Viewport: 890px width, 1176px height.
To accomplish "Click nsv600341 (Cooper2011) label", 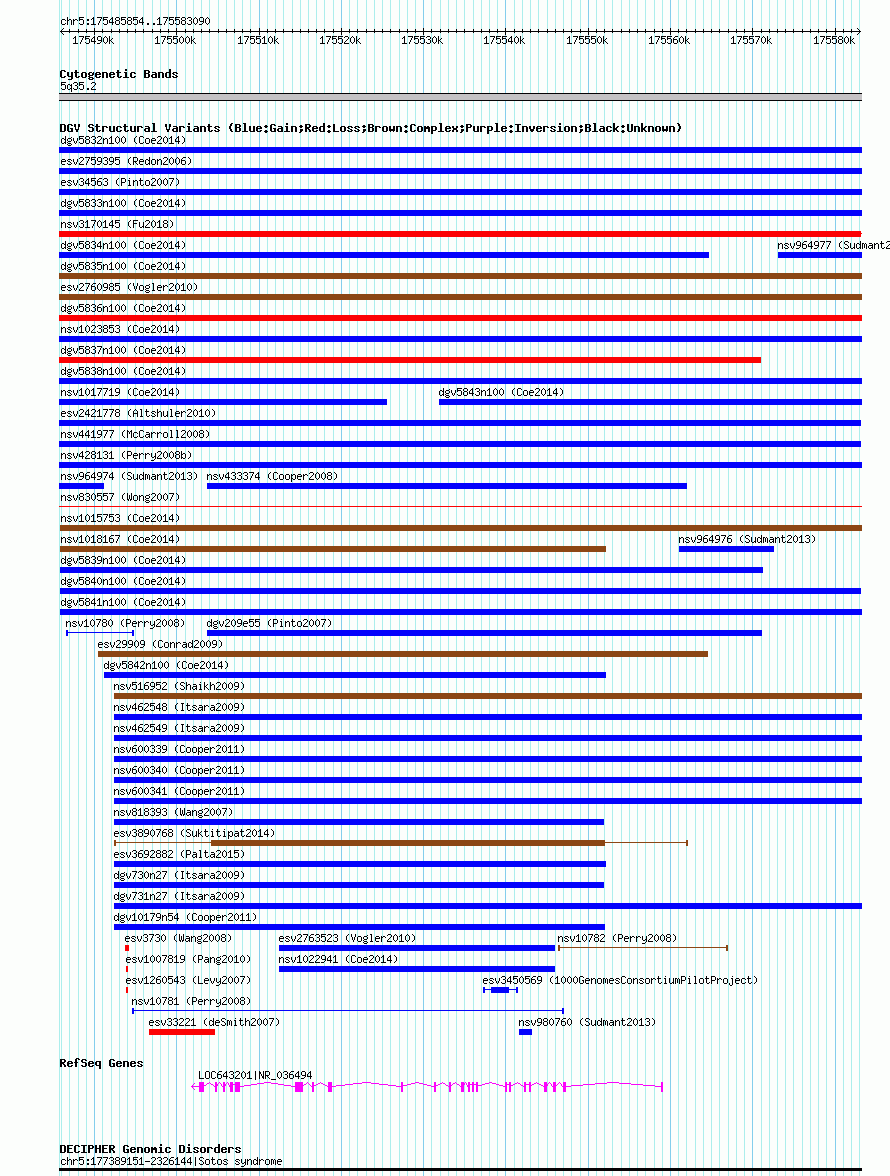I will coord(179,791).
